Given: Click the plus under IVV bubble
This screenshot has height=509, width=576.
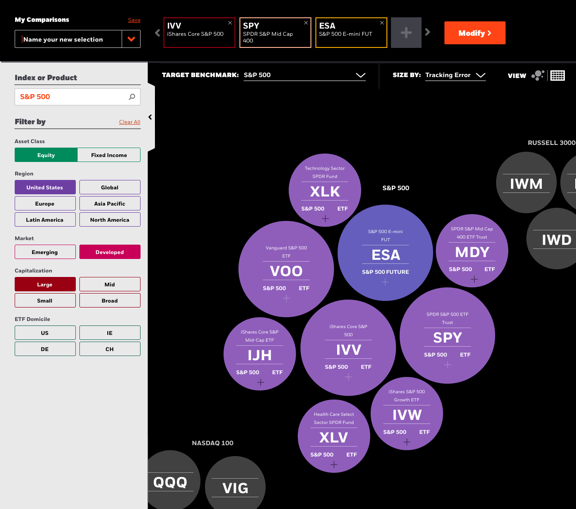Looking at the screenshot, I should point(348,377).
